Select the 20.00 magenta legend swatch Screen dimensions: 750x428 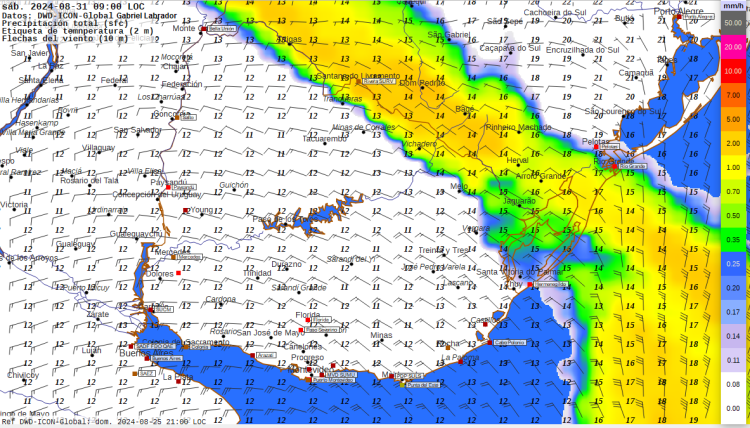732,46
